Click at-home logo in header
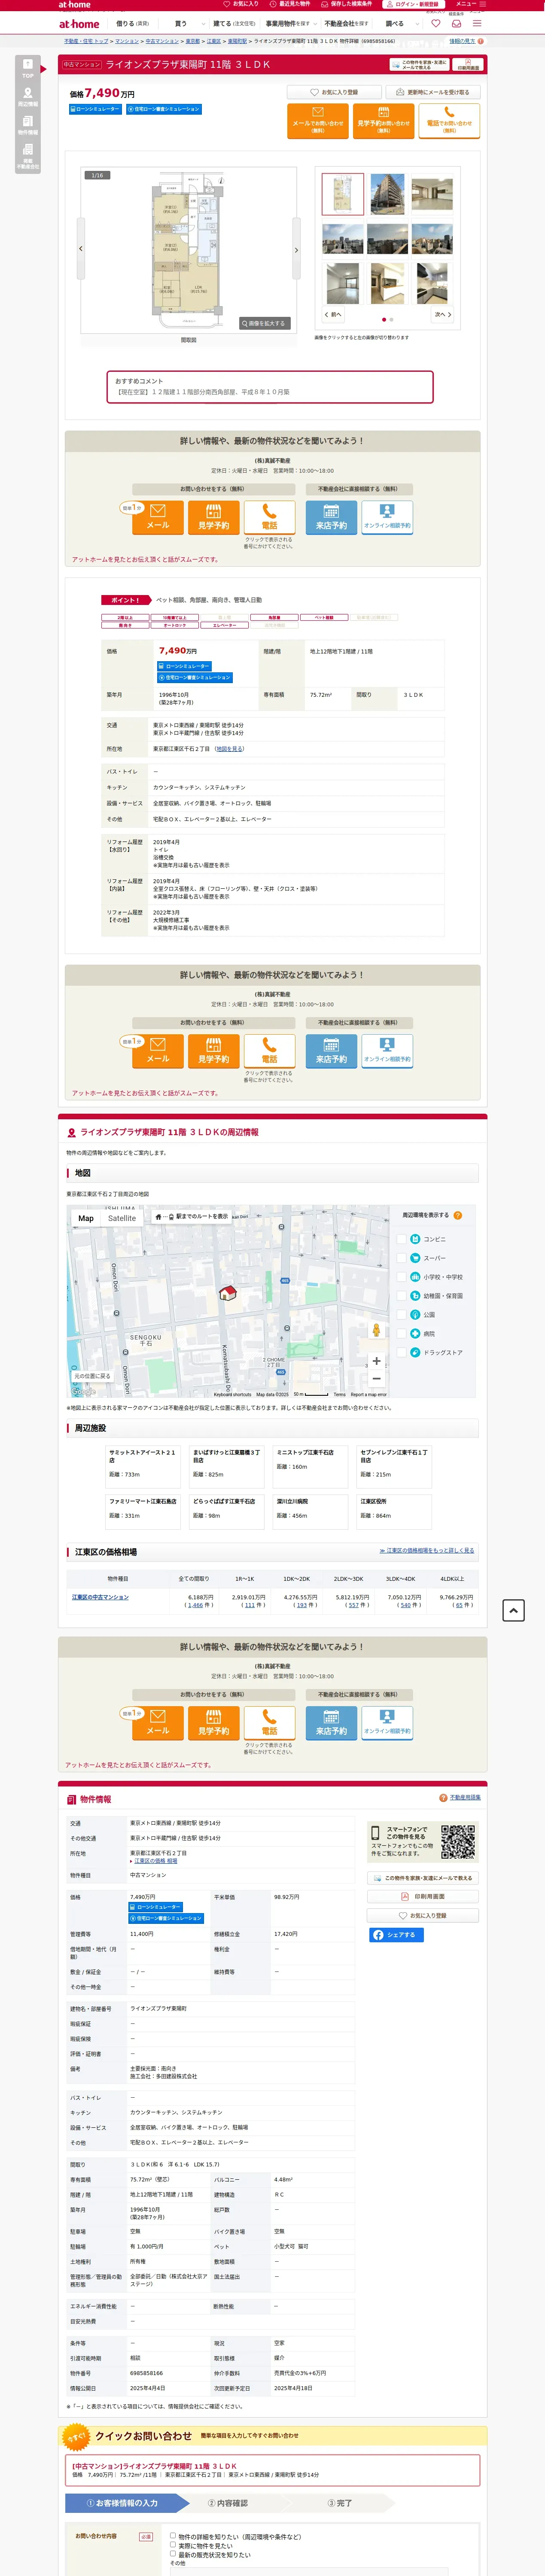Viewport: 545px width, 2576px height. tap(79, 23)
